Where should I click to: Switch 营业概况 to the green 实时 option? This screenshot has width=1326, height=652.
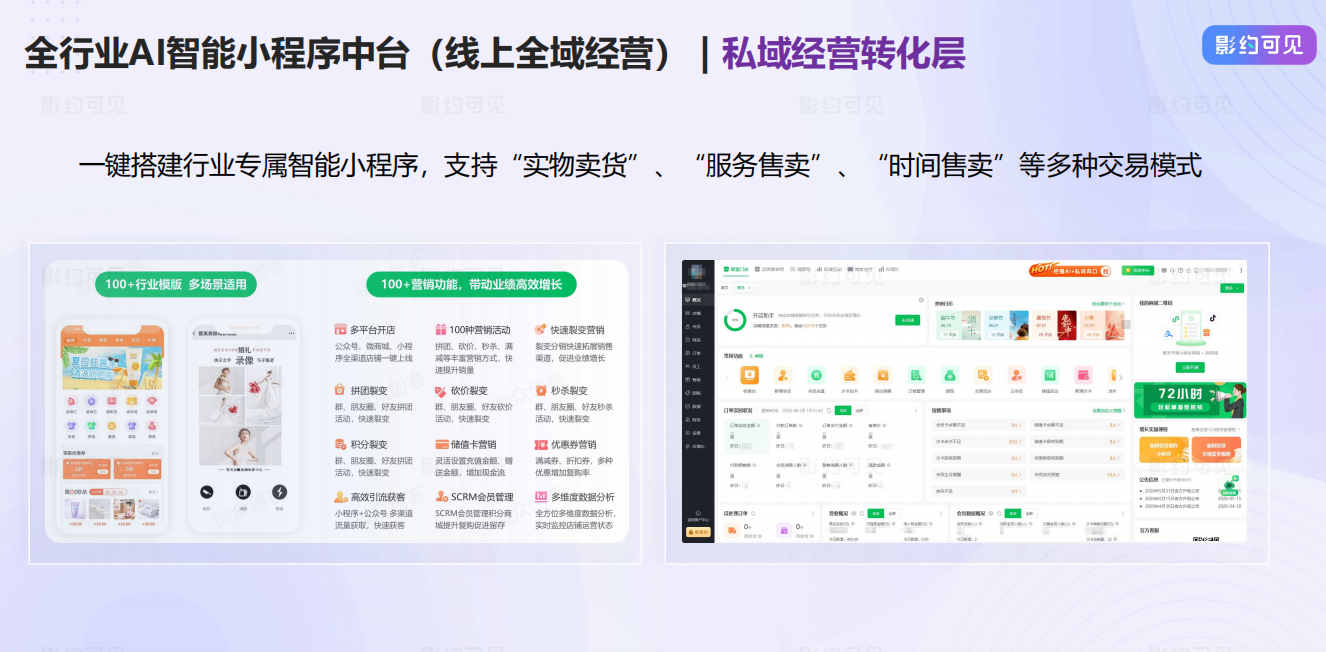point(876,513)
